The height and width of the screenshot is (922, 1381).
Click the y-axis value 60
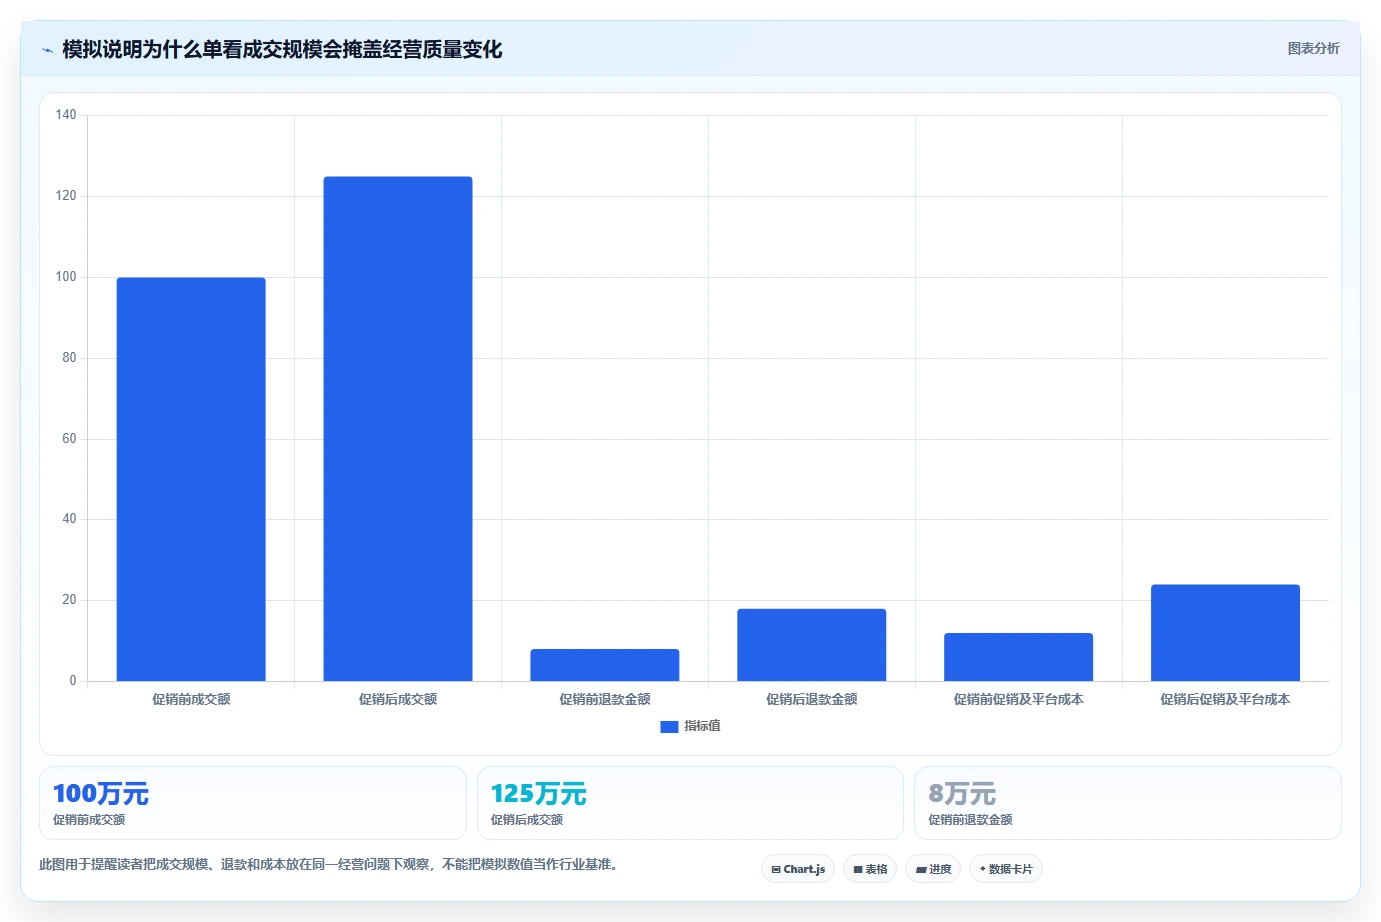click(x=69, y=439)
